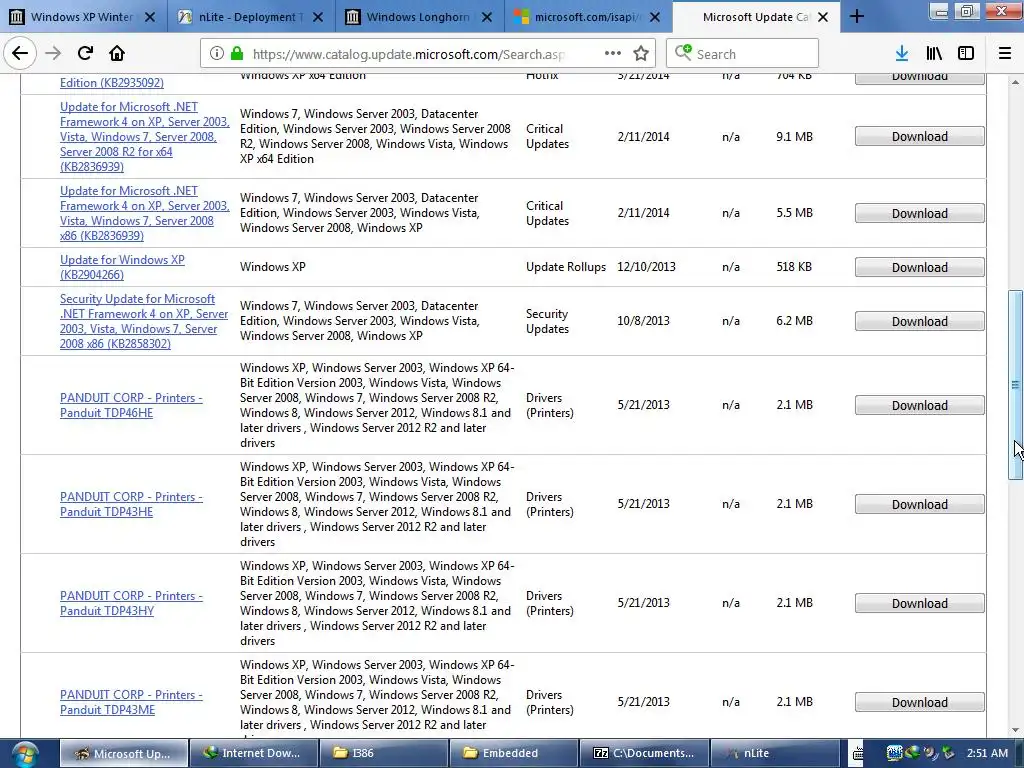Open .NET Framework 4 x86 KB2836939 link
Image resolution: width=1024 pixels, height=768 pixels.
click(x=144, y=213)
